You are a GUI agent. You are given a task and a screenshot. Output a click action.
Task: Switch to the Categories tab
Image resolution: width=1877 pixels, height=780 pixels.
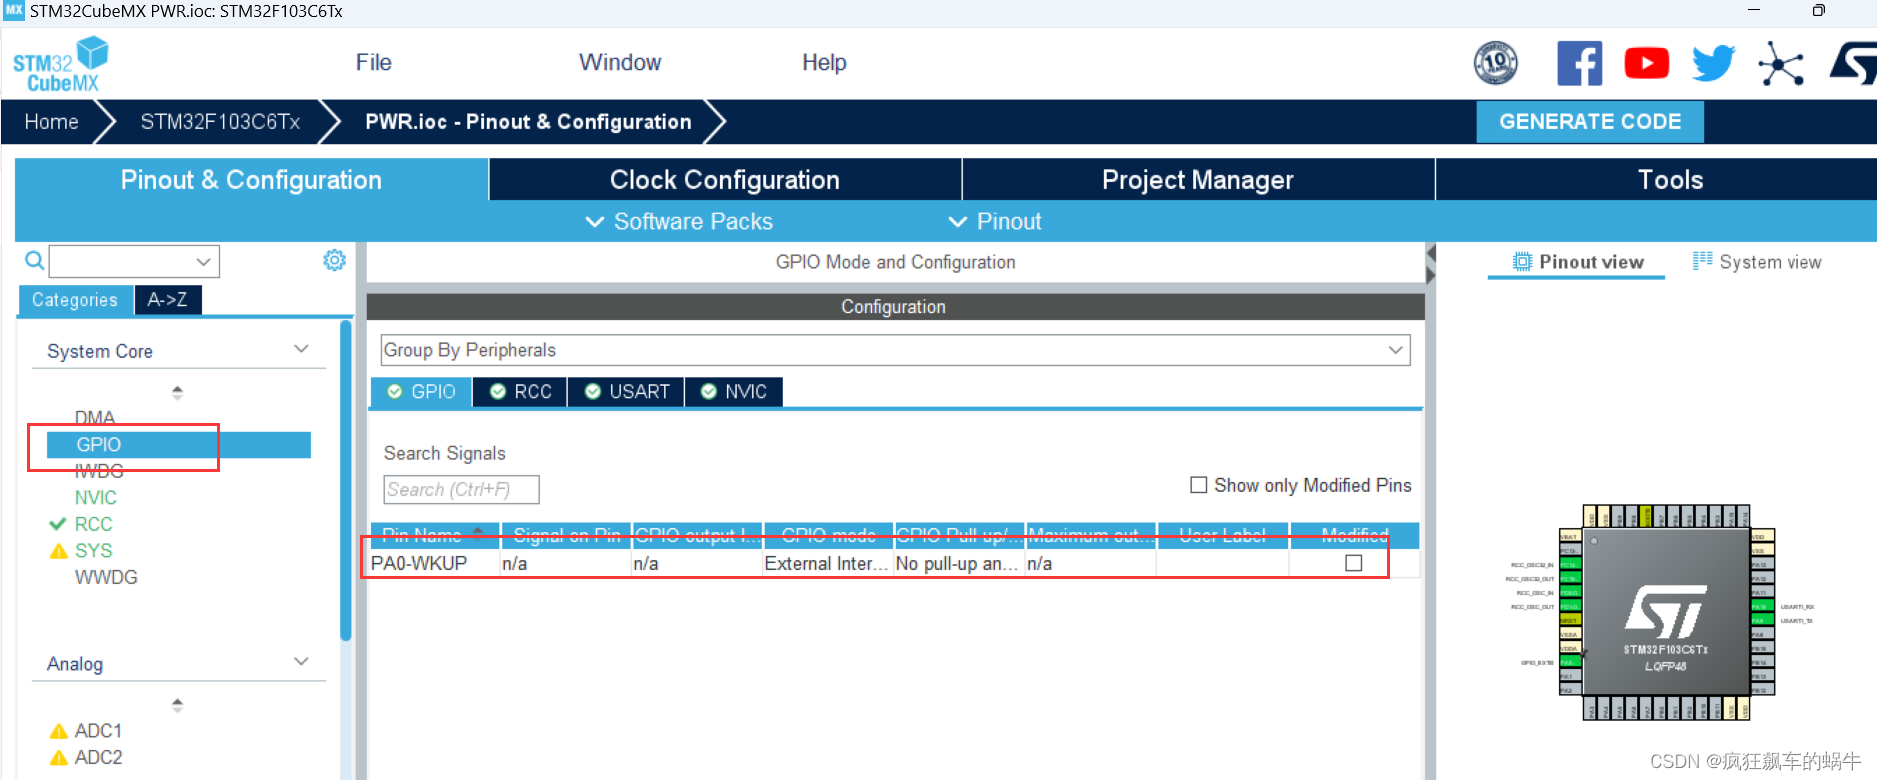click(x=75, y=300)
